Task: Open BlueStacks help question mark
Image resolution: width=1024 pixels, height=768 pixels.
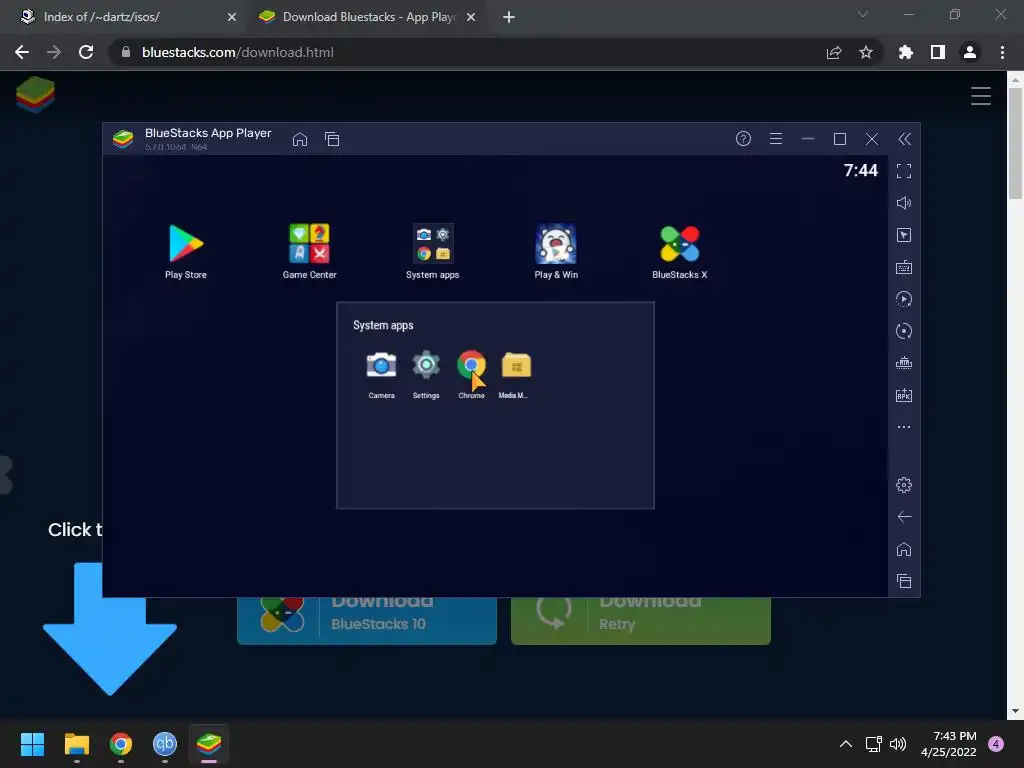Action: pos(743,138)
